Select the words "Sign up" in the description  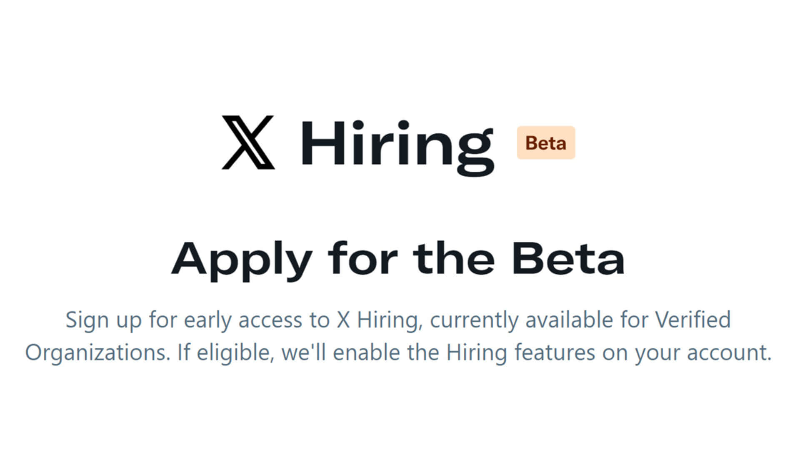pyautogui.click(x=100, y=321)
